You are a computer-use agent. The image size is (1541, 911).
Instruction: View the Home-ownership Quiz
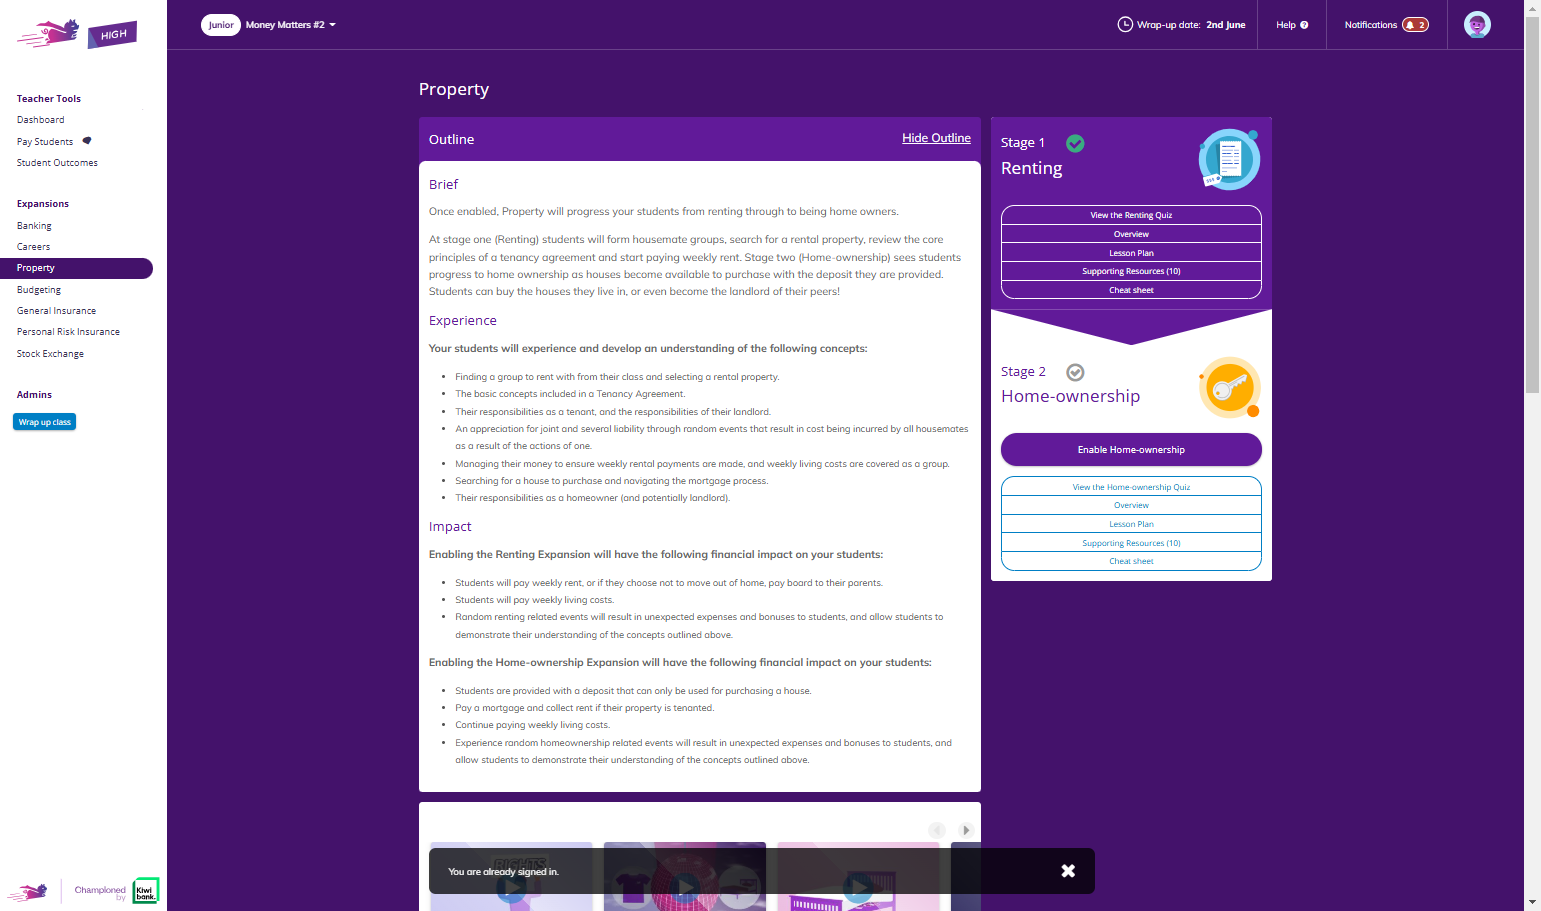click(1131, 487)
